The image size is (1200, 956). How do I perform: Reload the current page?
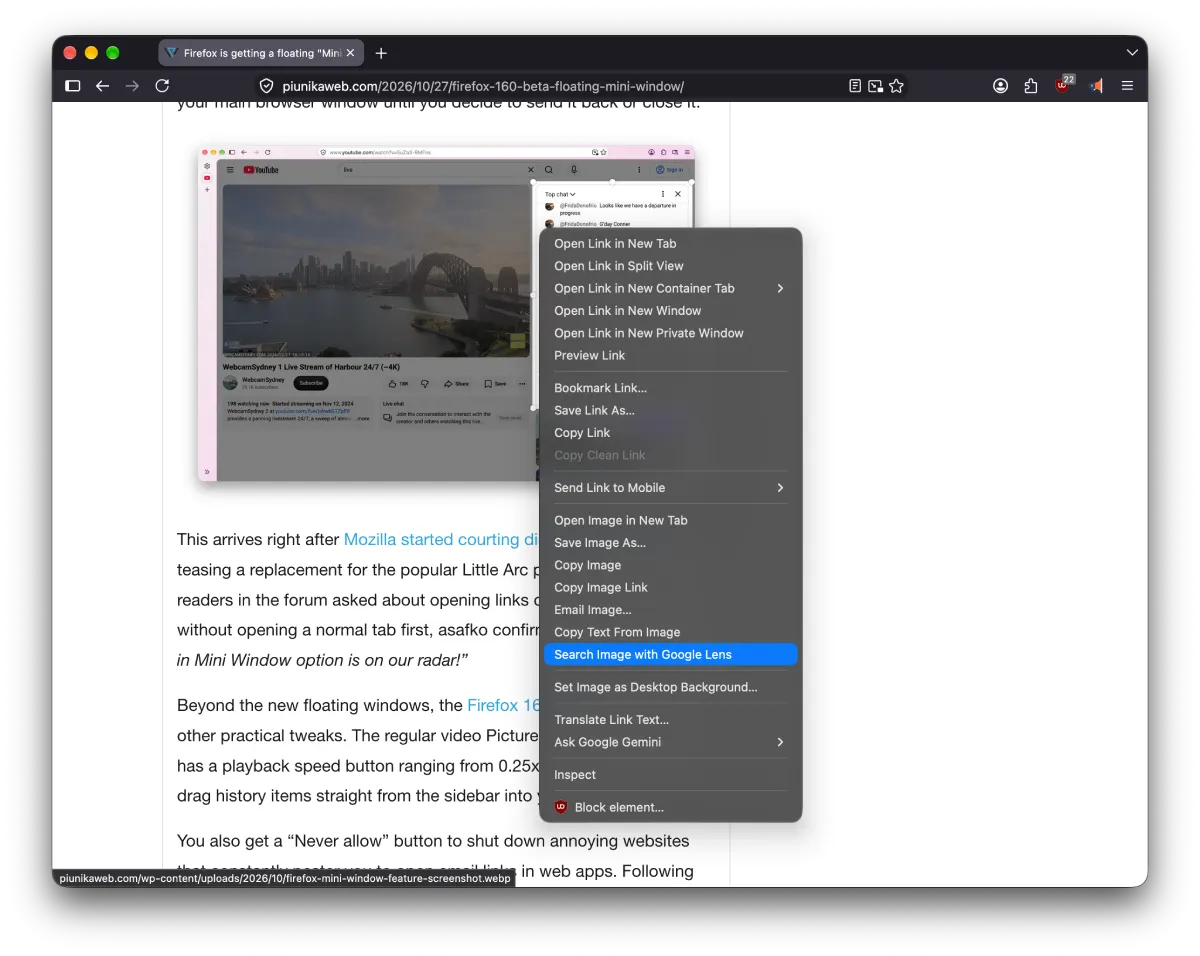pyautogui.click(x=162, y=86)
